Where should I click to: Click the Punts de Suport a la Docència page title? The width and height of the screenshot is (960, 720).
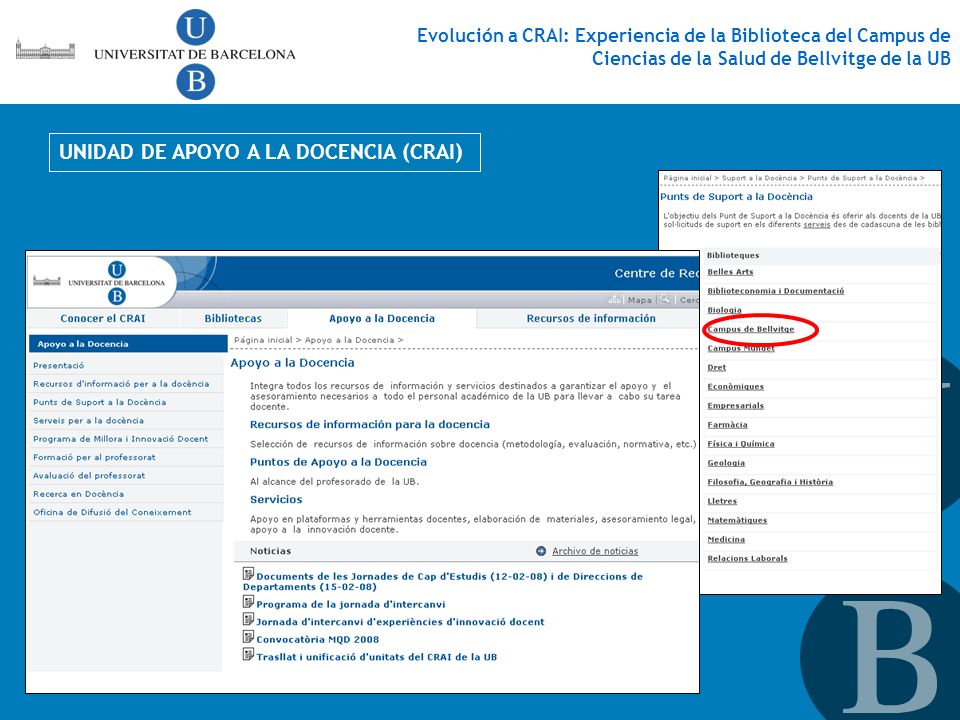[737, 197]
